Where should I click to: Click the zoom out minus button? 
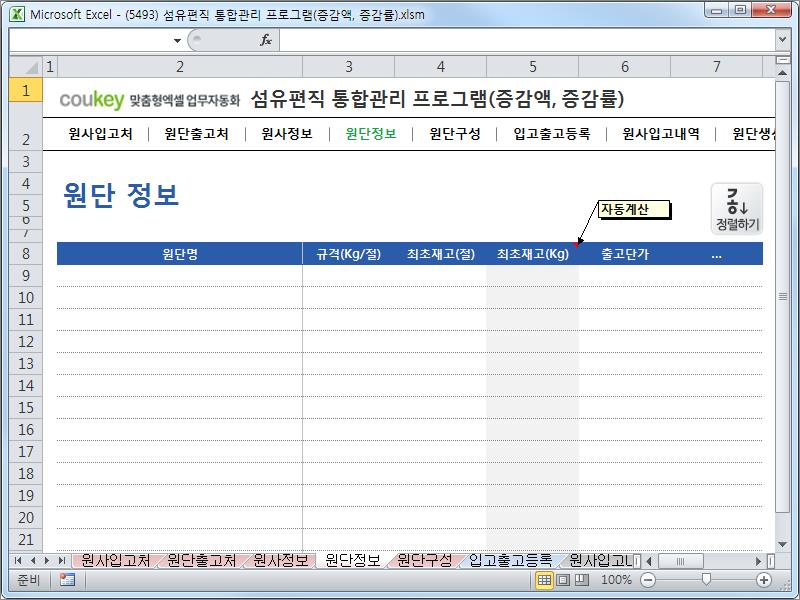[648, 580]
